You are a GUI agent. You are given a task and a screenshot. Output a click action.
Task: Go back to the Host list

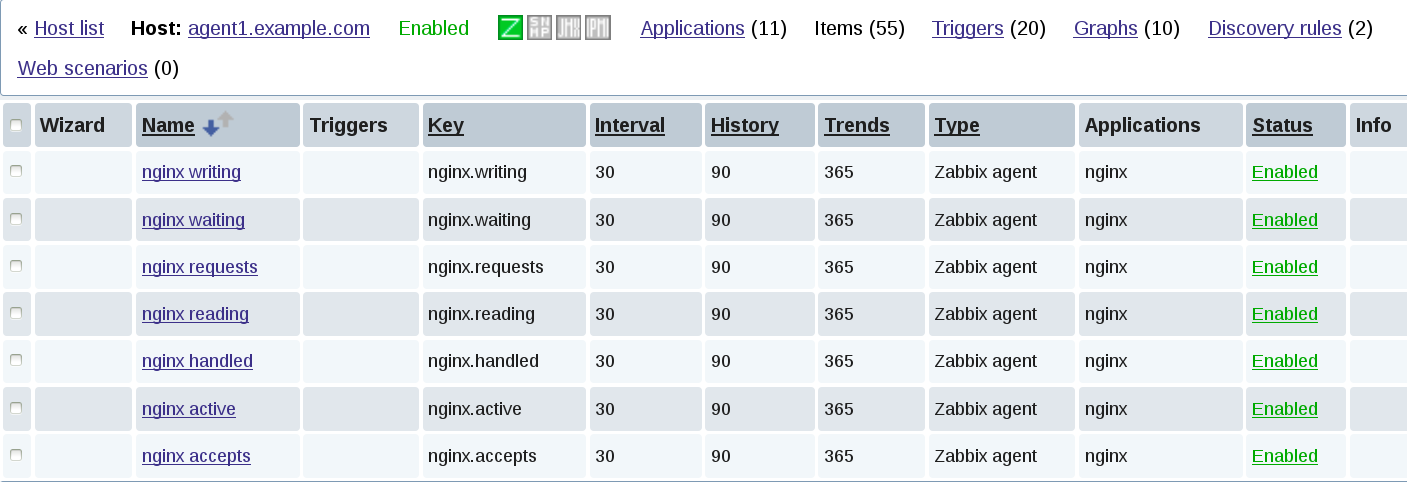(69, 28)
